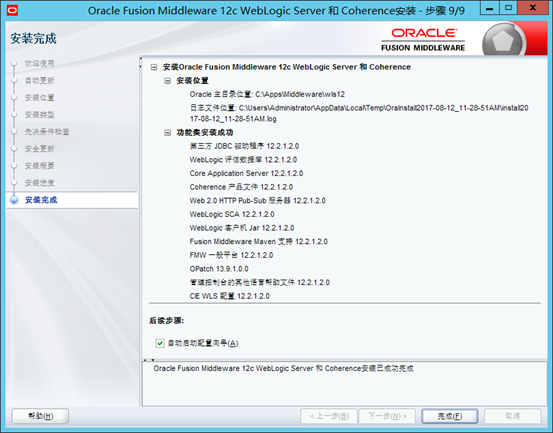Click the 上一步(B) button
The width and height of the screenshot is (553, 433).
coord(329,416)
